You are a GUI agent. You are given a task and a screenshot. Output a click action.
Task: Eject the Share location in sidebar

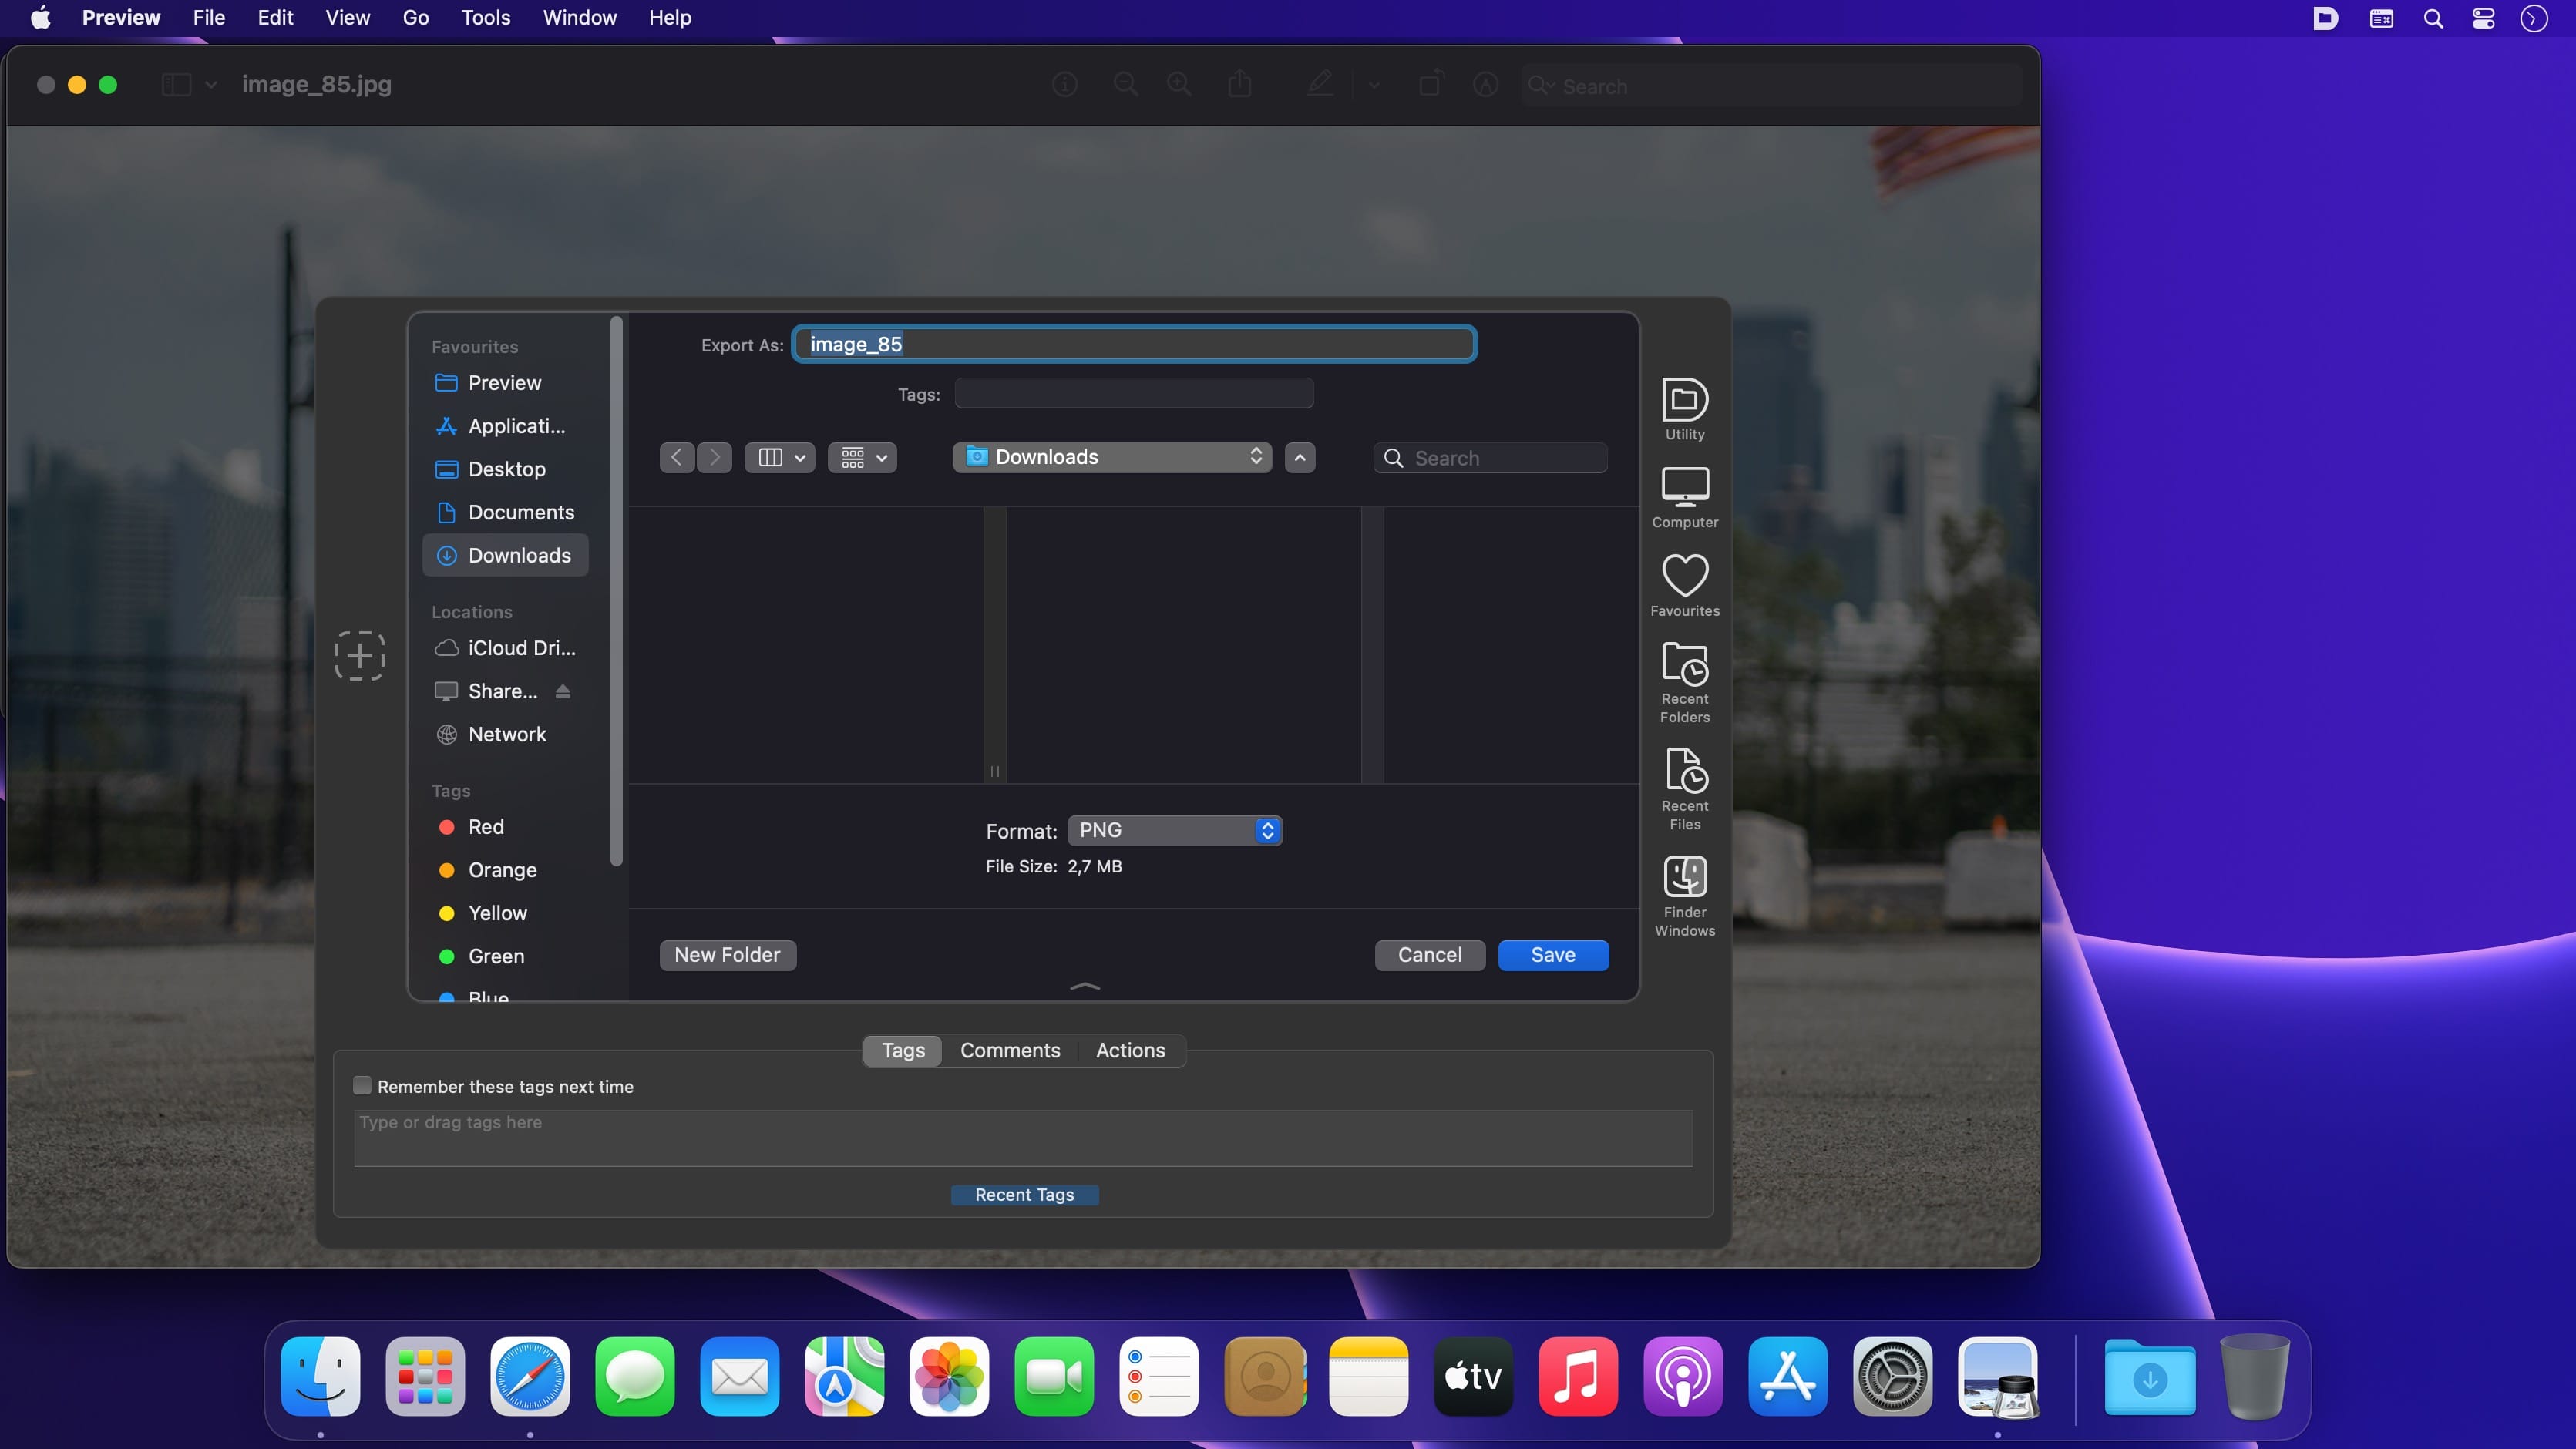(x=563, y=691)
